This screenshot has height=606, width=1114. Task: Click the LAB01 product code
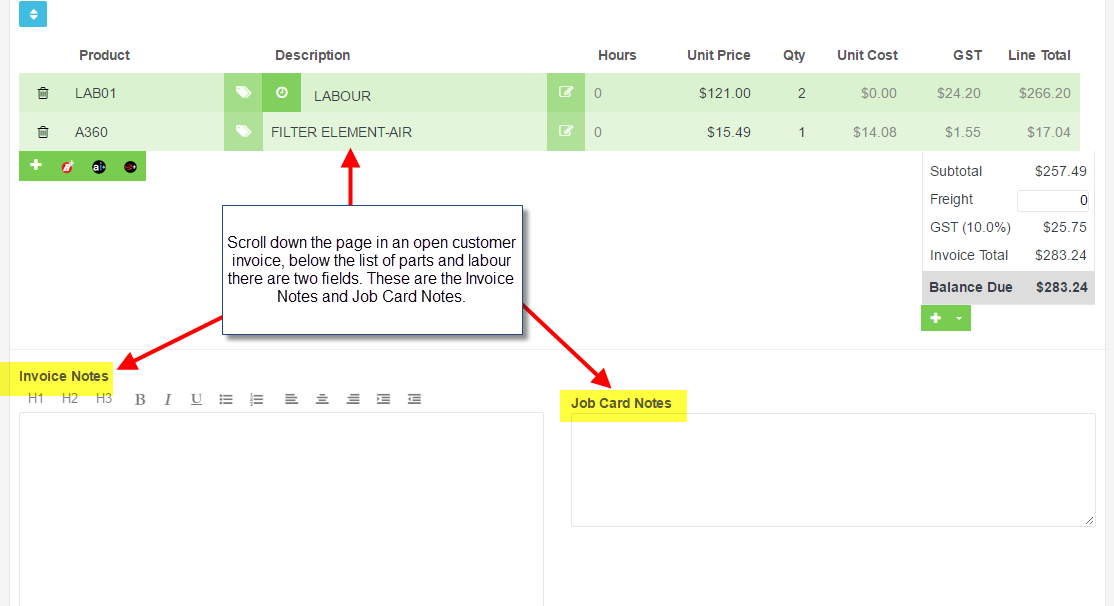coord(95,93)
